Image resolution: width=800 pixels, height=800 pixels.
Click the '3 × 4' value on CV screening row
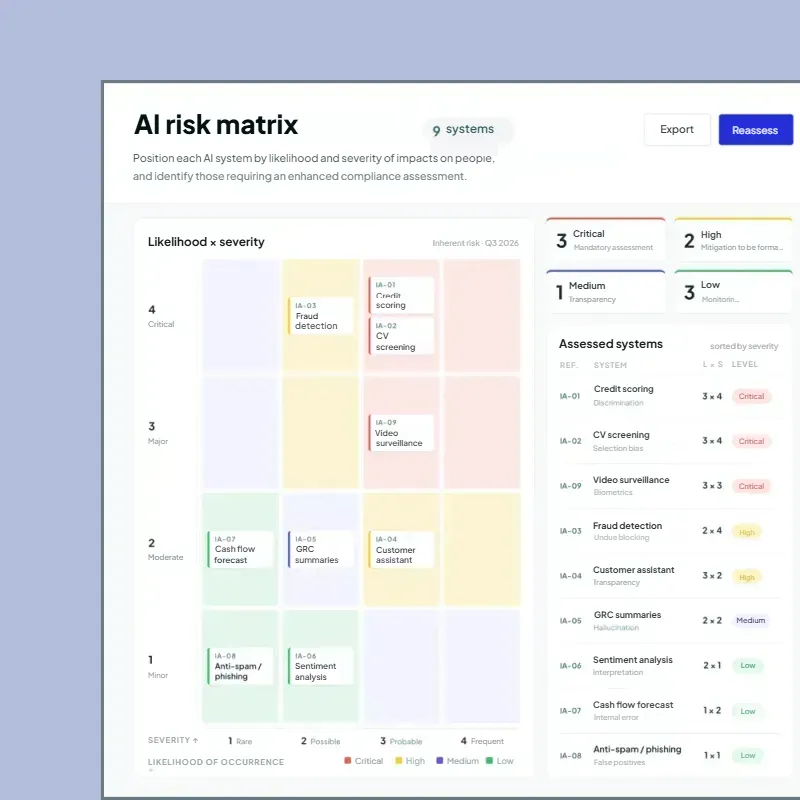pos(712,440)
